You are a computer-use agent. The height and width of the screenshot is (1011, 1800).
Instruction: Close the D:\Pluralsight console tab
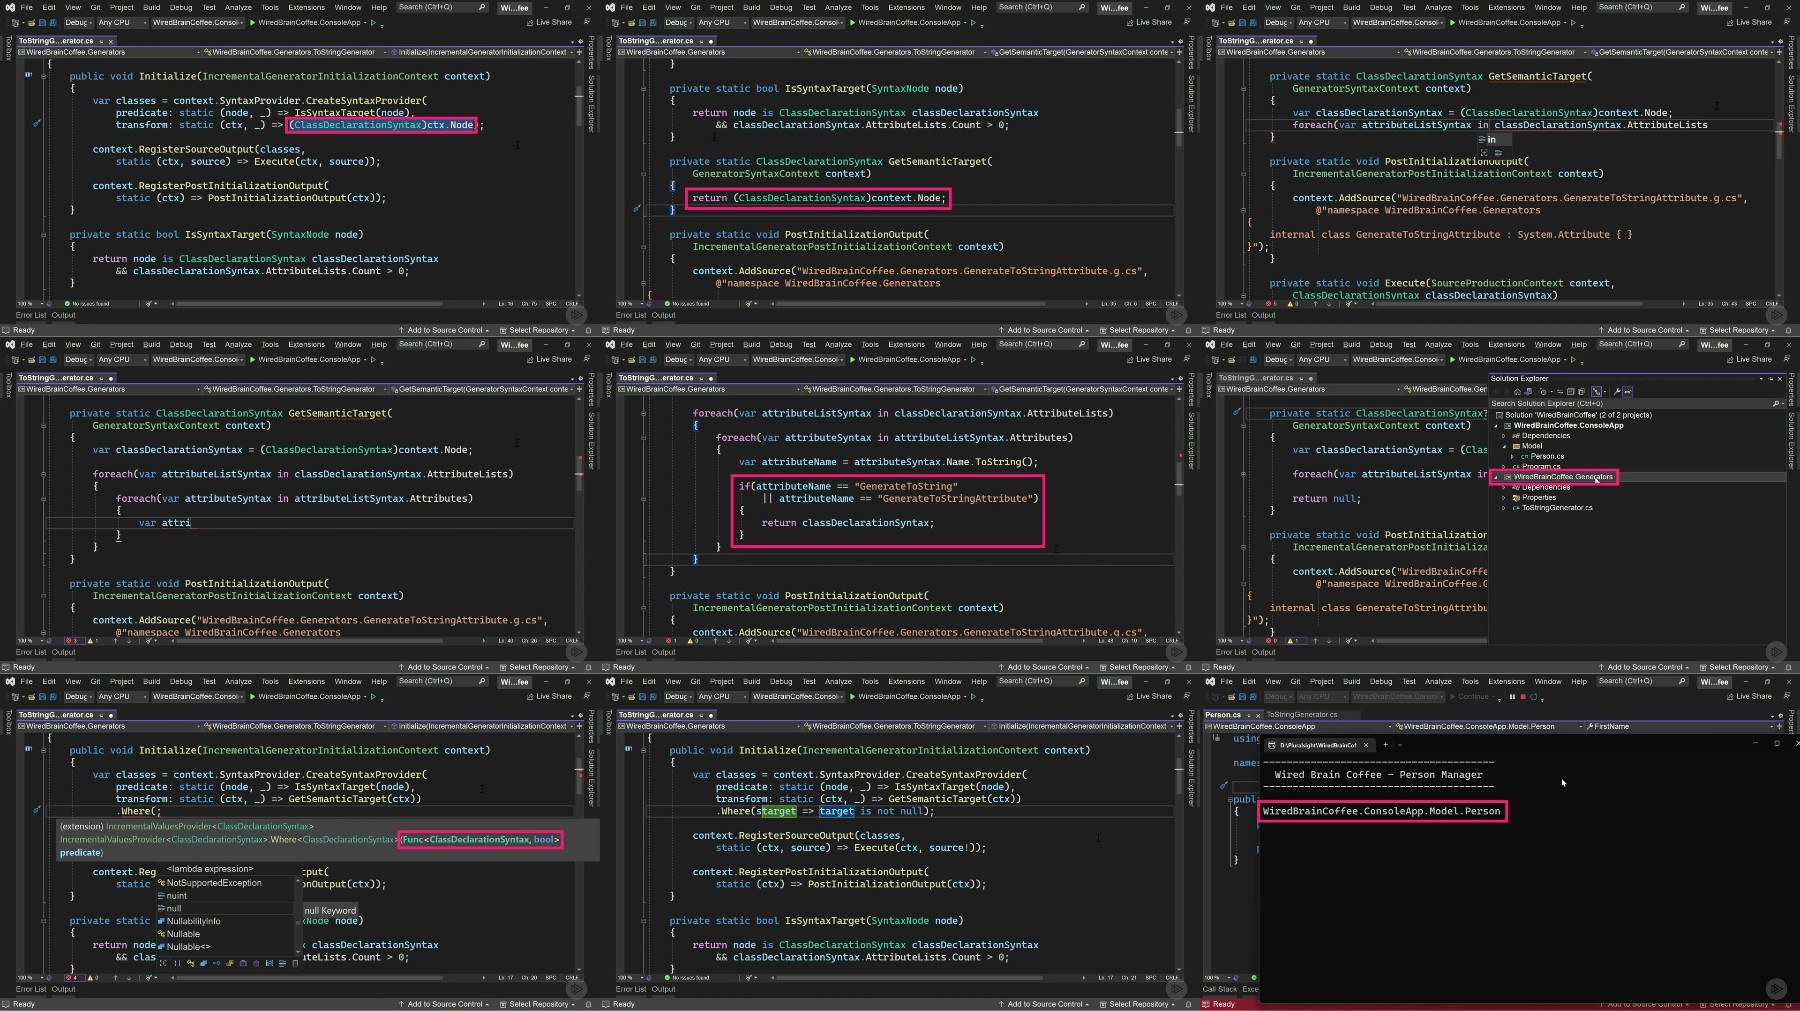pos(1366,745)
